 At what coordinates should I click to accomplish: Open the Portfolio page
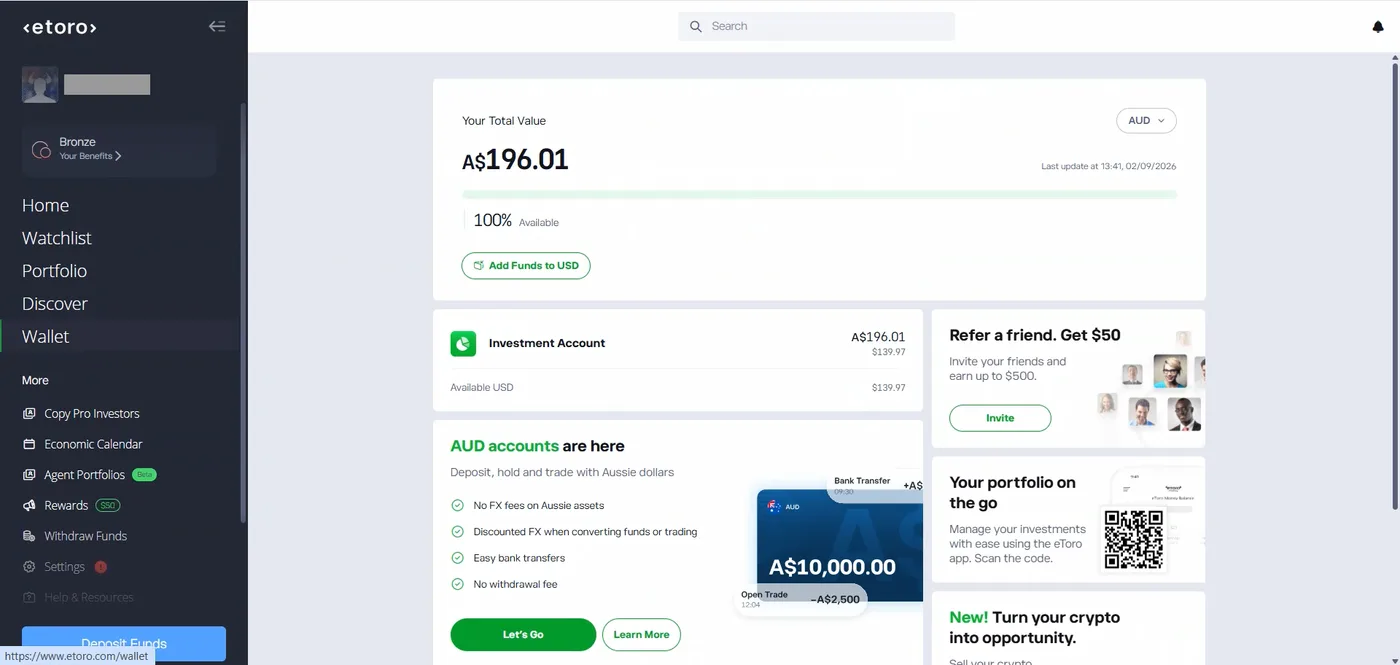[54, 271]
